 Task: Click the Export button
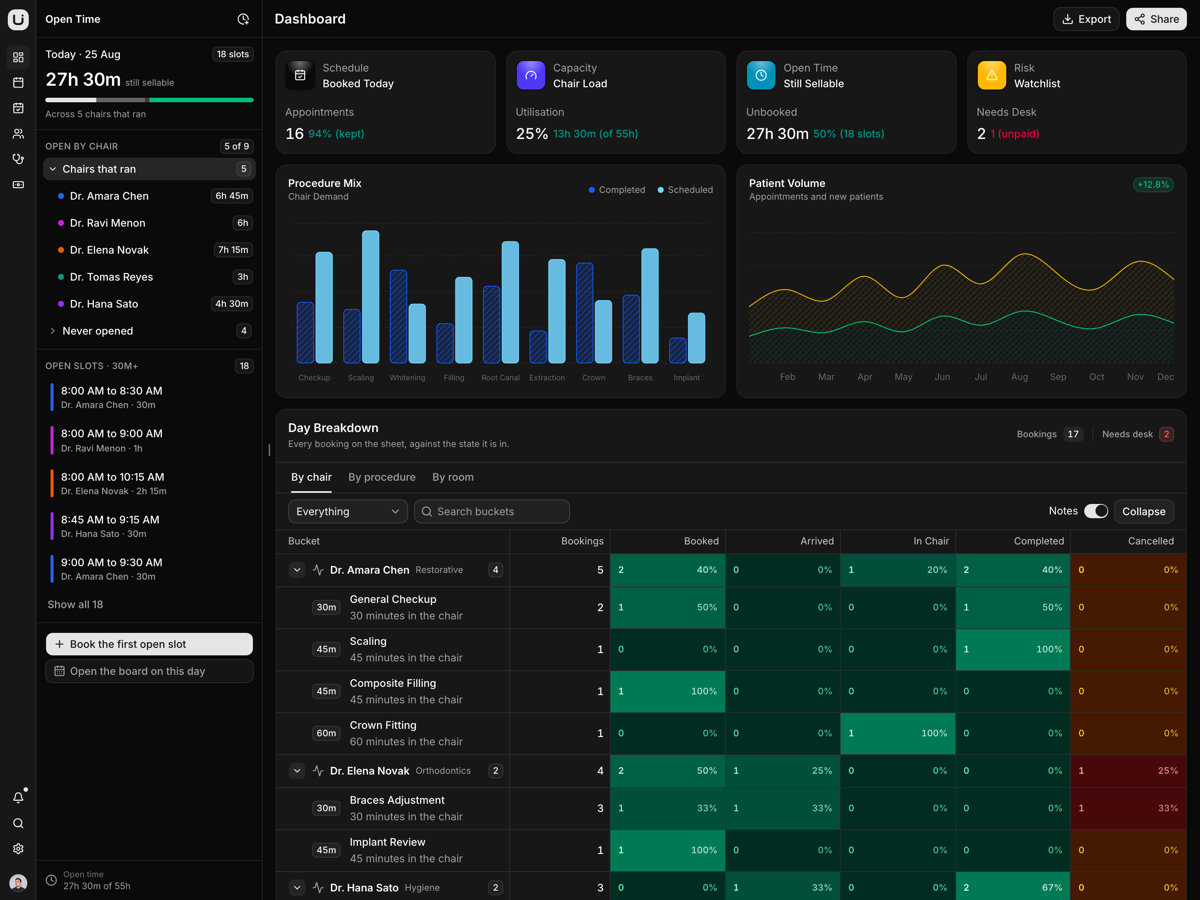click(x=1086, y=19)
